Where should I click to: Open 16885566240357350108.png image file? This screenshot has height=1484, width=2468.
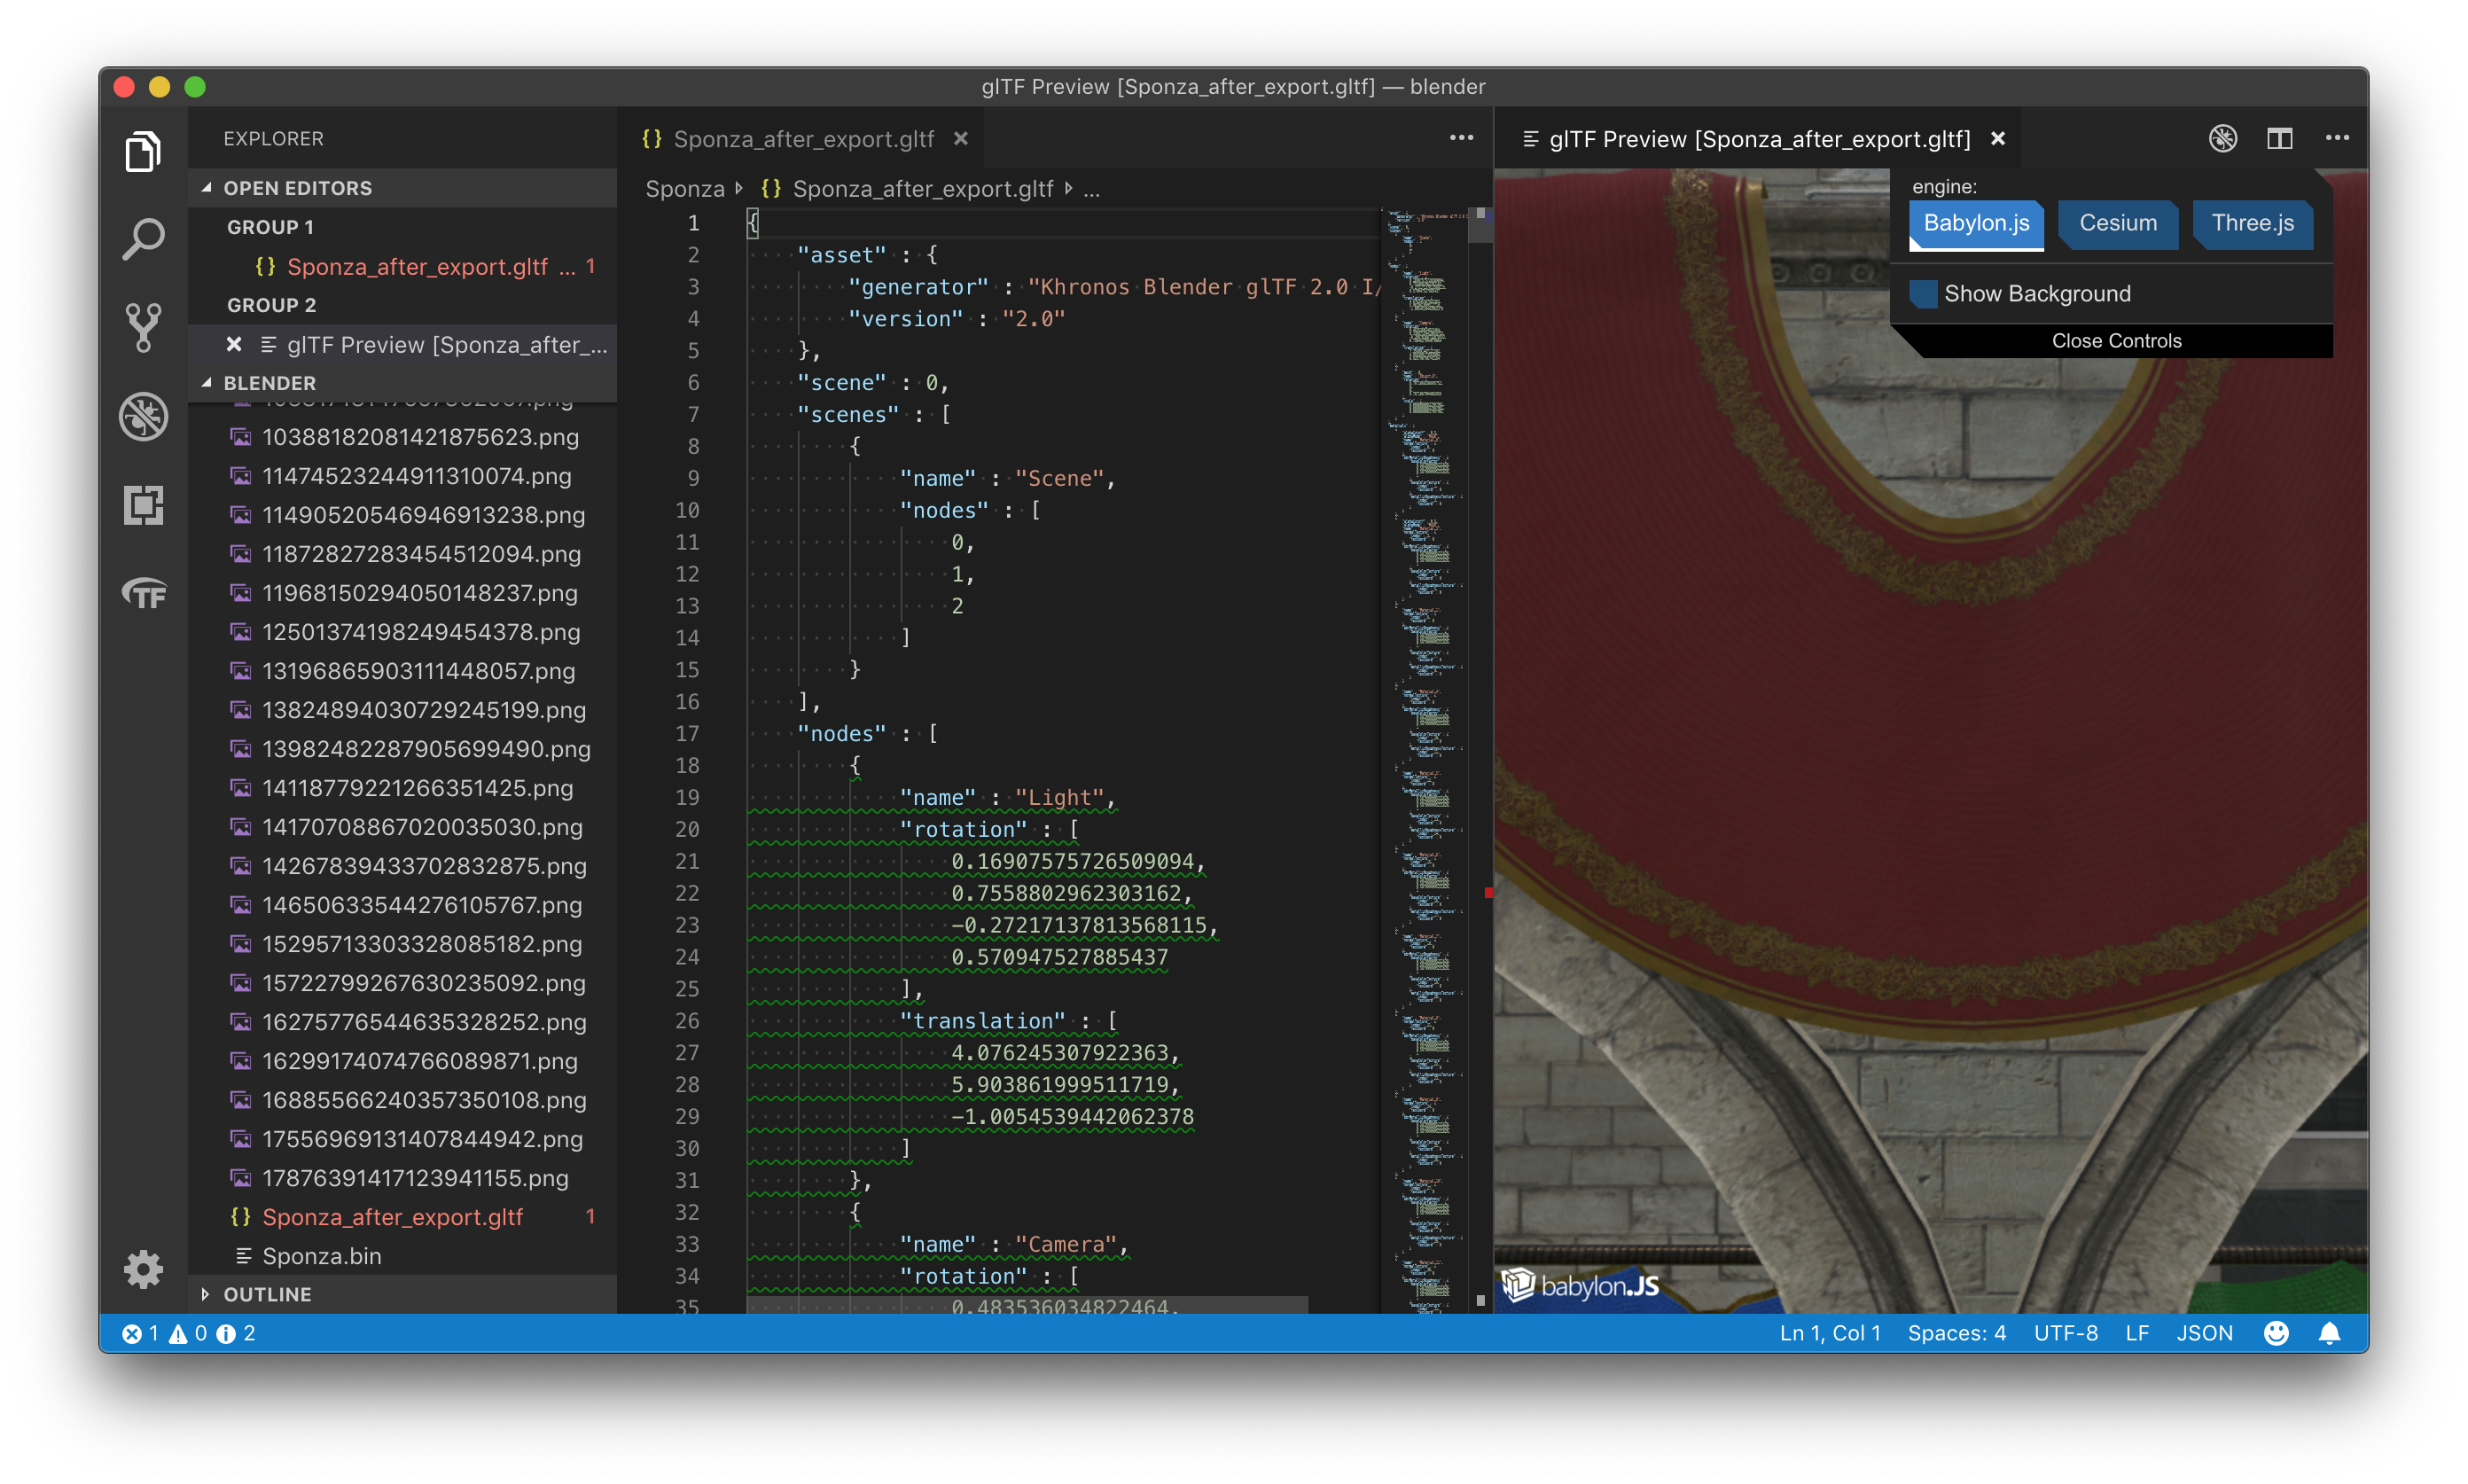[x=402, y=1100]
